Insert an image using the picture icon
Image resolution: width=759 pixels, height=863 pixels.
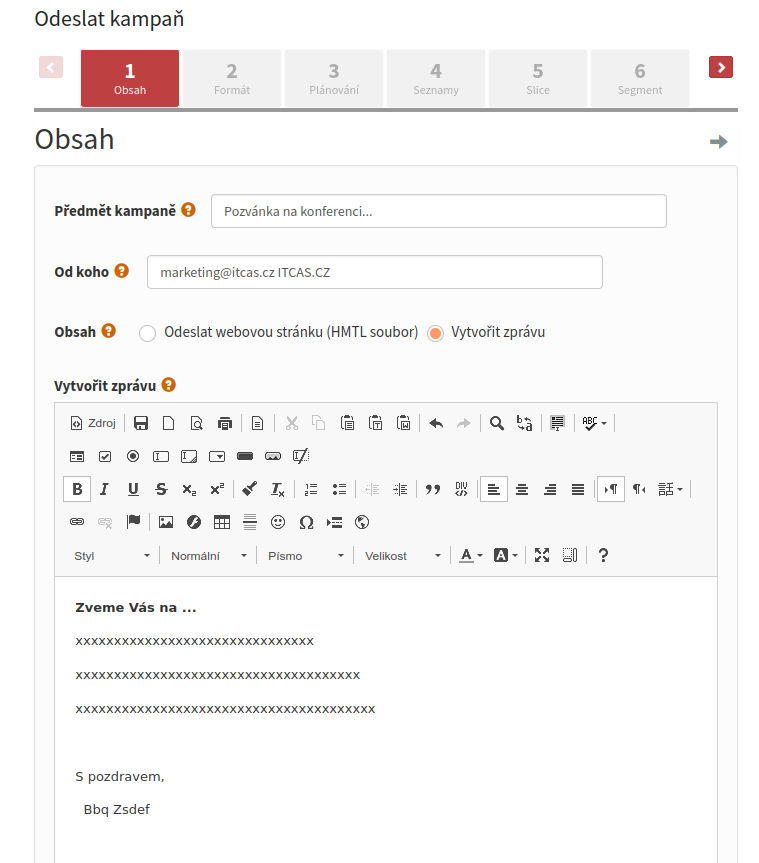[166, 522]
